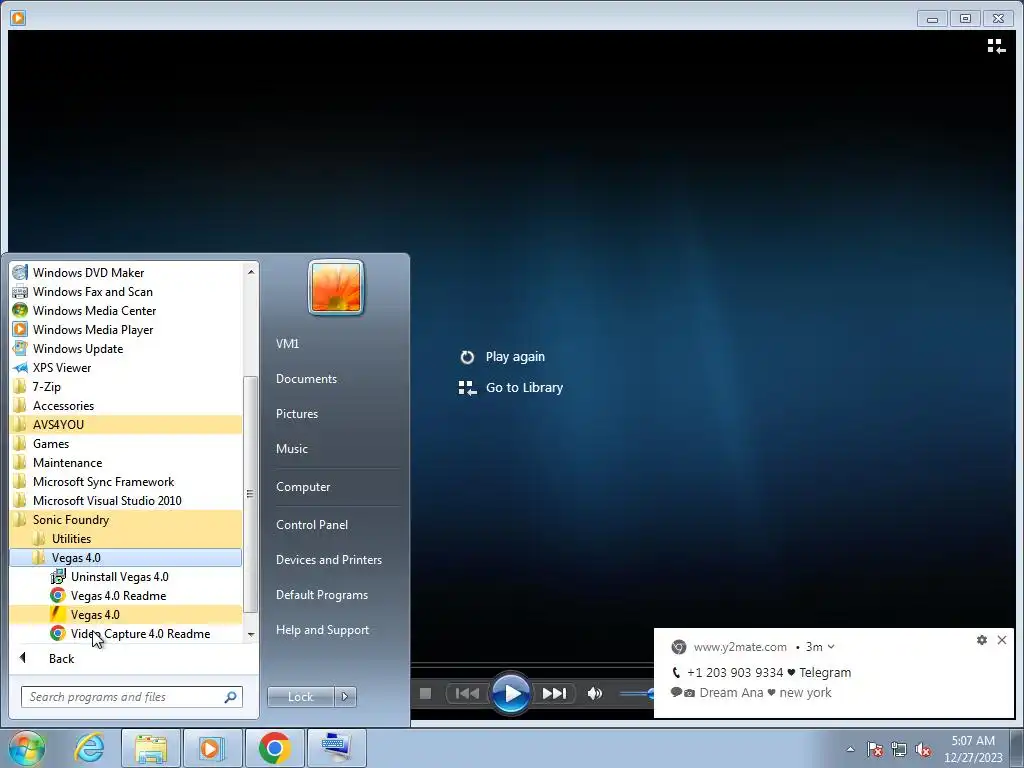Open Pictures from Start menu
This screenshot has height=768, width=1024.
(x=296, y=413)
